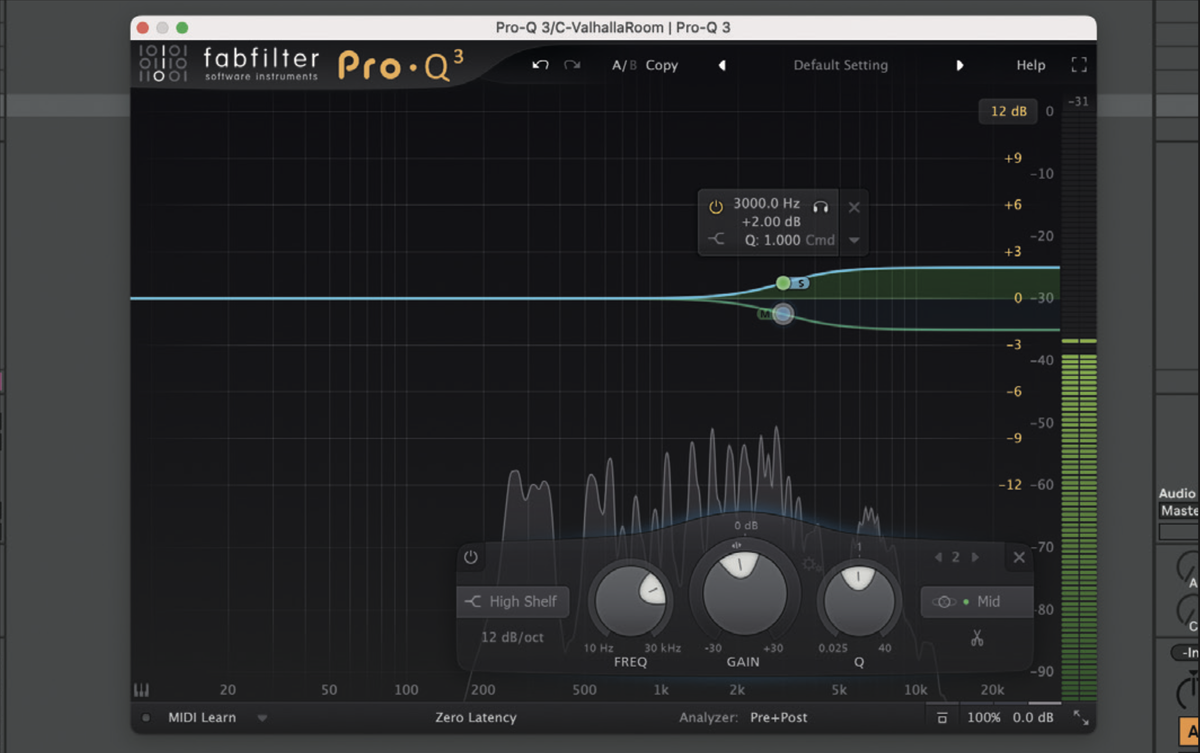Click the piano keyboard icon bottom left

pos(141,689)
